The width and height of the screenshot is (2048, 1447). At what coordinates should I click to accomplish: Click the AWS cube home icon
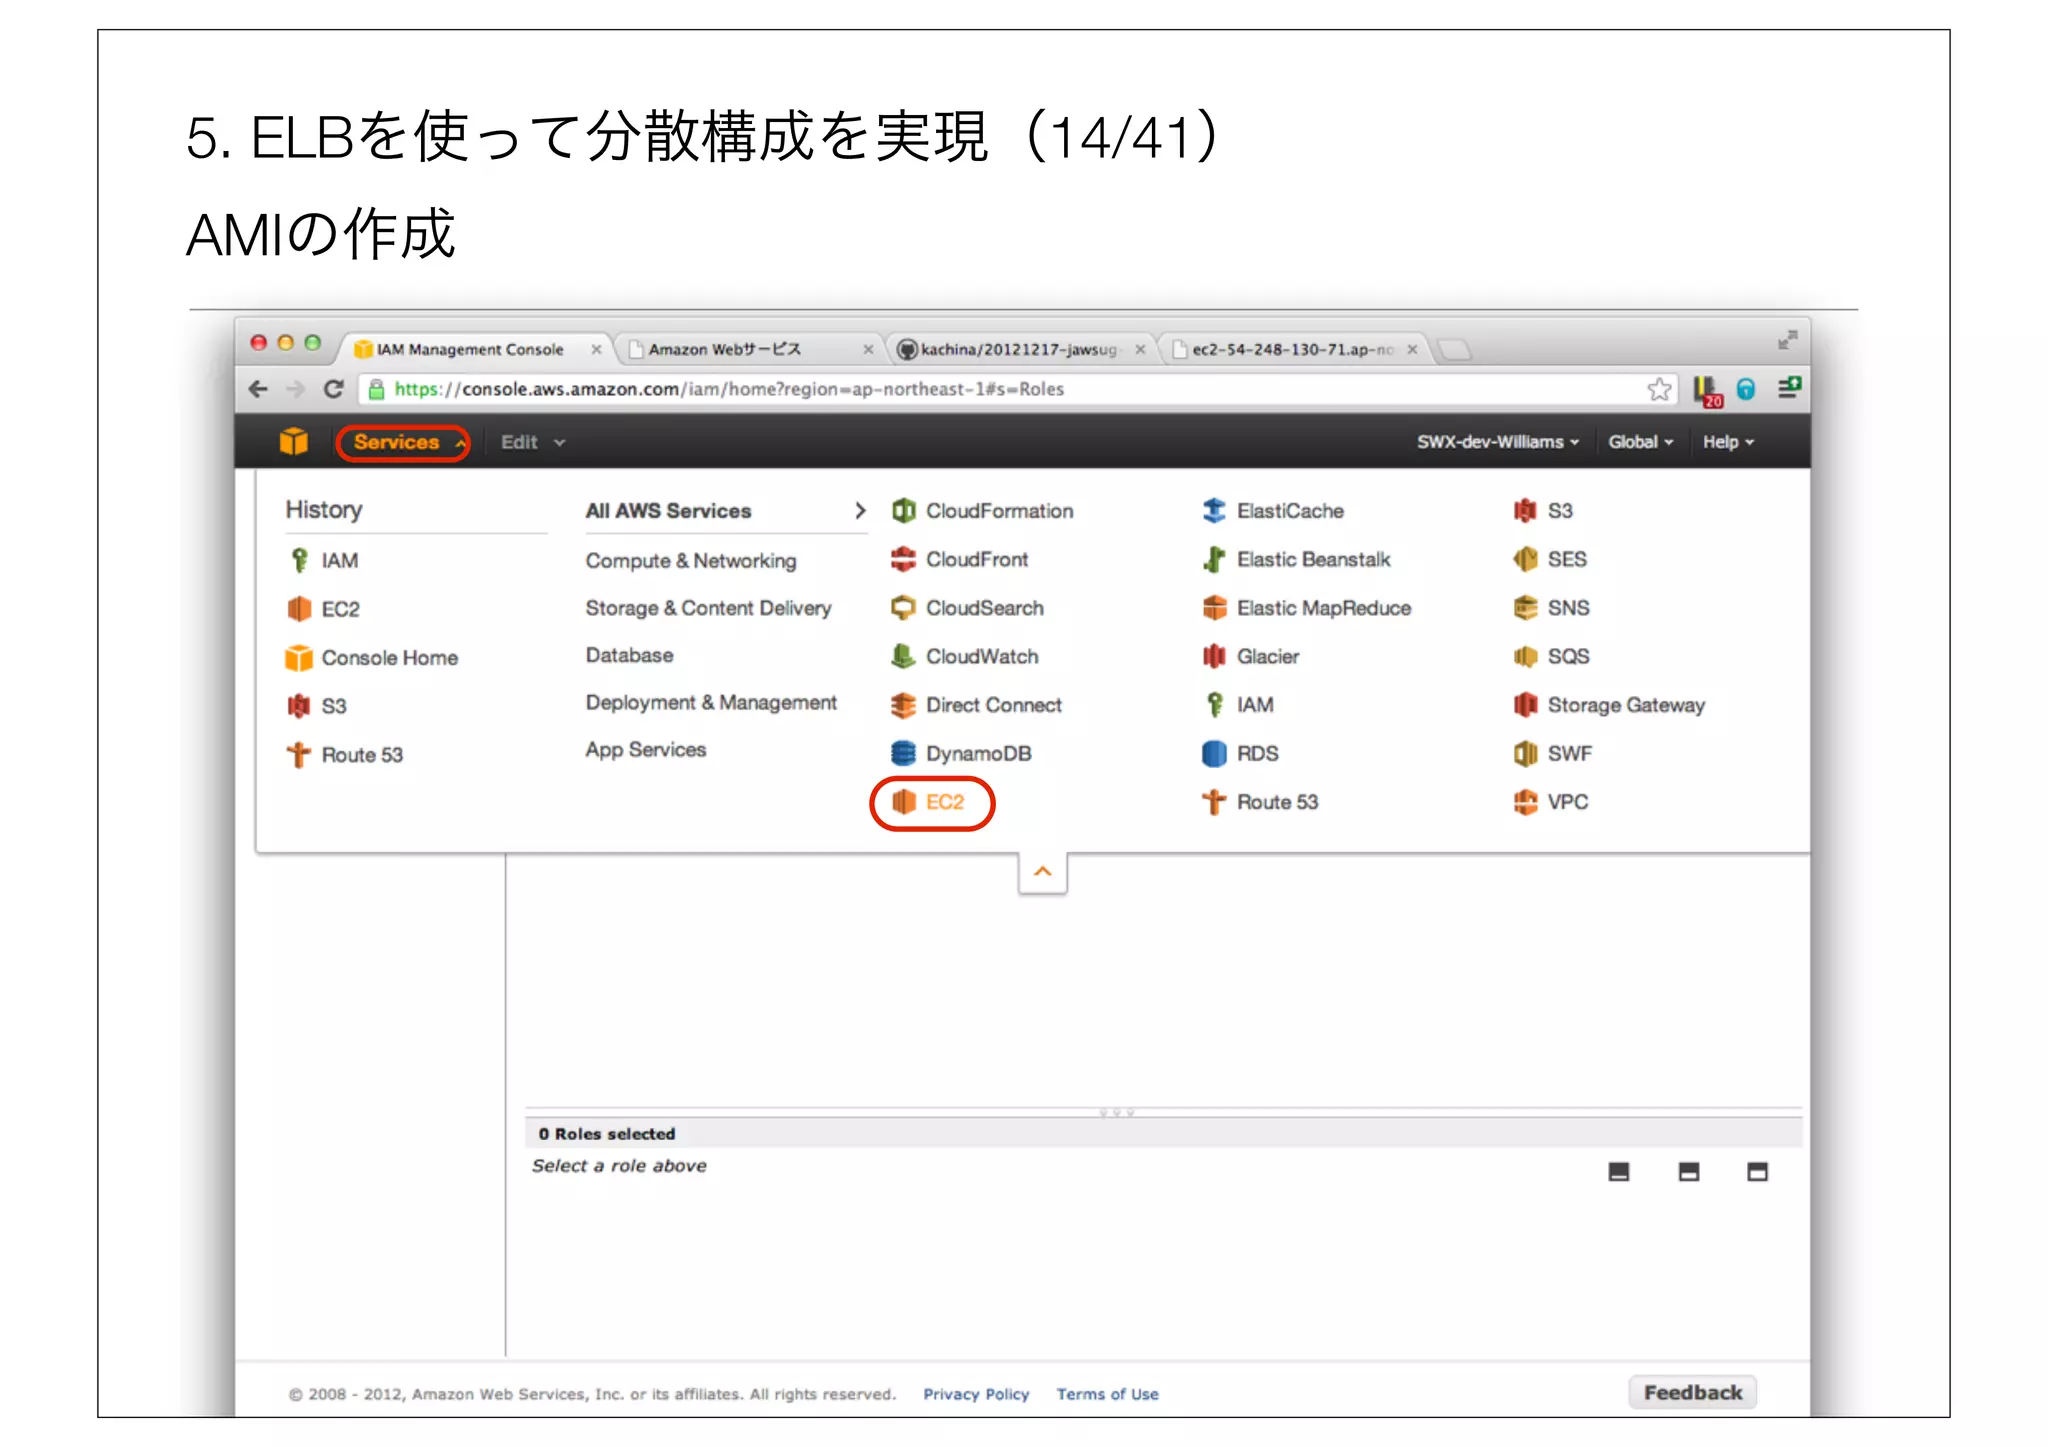294,441
